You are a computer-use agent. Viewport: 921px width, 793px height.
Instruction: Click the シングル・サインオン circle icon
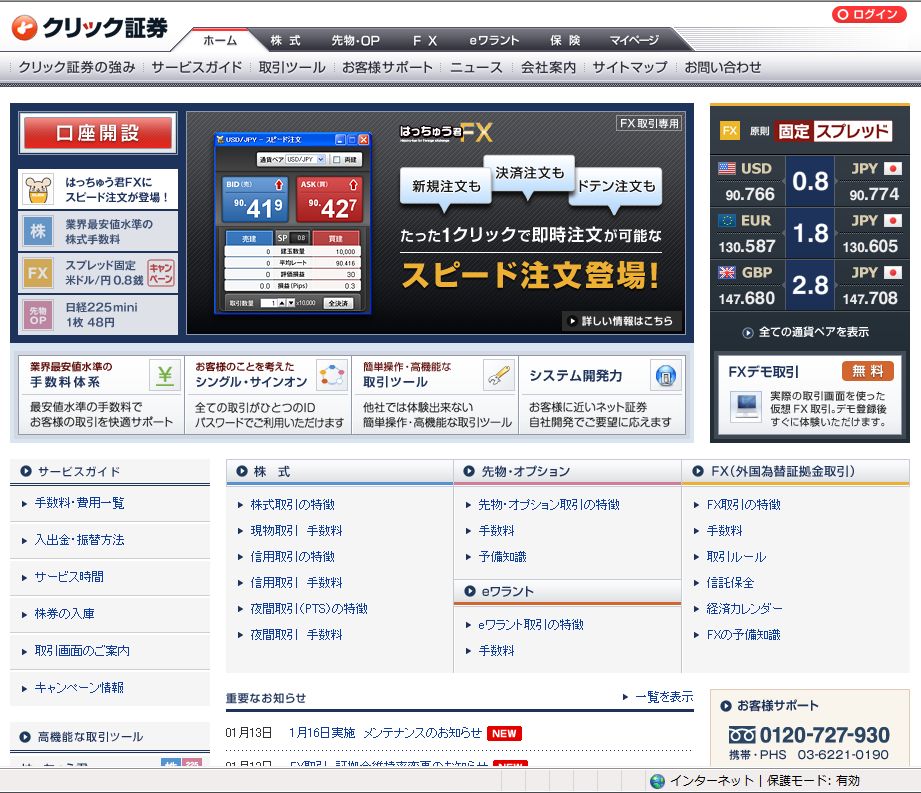(332, 375)
